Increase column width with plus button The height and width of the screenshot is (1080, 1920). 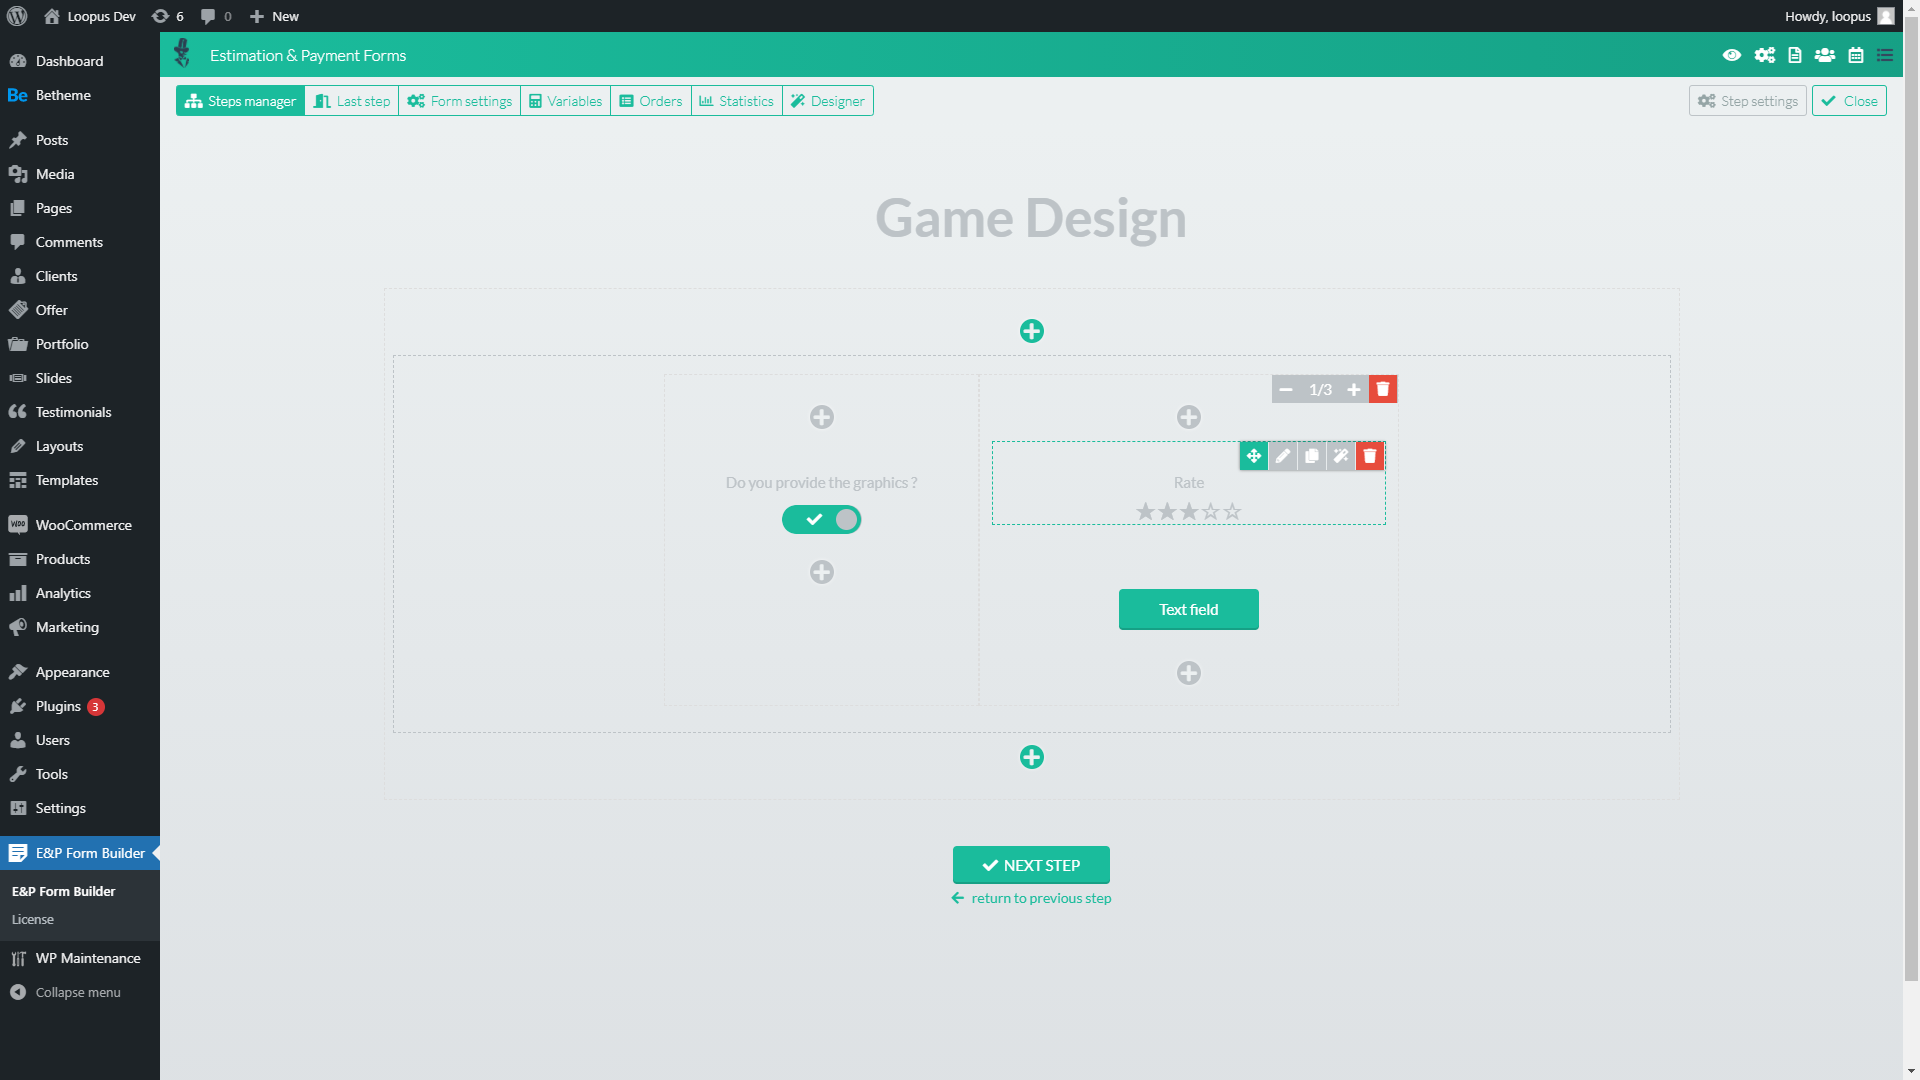[x=1354, y=389]
